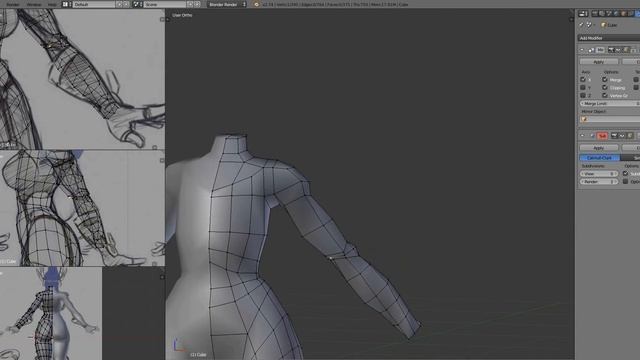Open the Help menu in the top bar
Screen dimensions: 640x360
coord(52,4)
